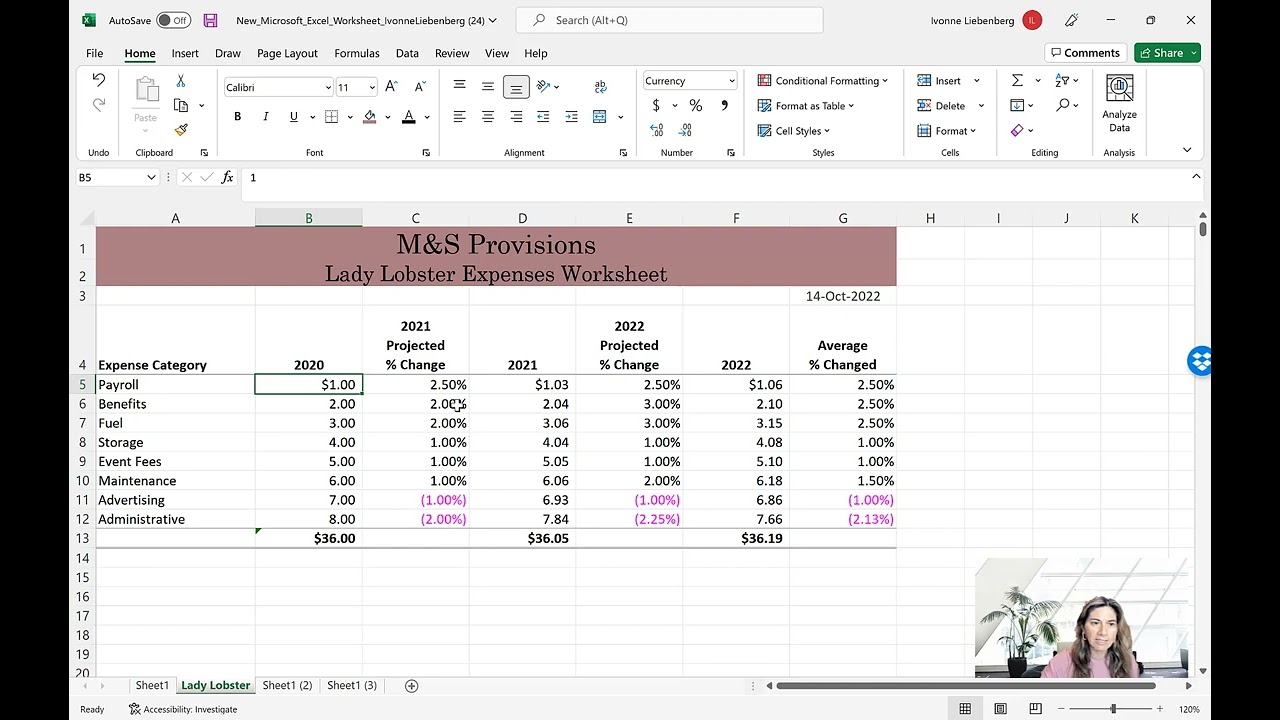This screenshot has height=720, width=1280.
Task: Click the Share button
Action: tap(1167, 53)
